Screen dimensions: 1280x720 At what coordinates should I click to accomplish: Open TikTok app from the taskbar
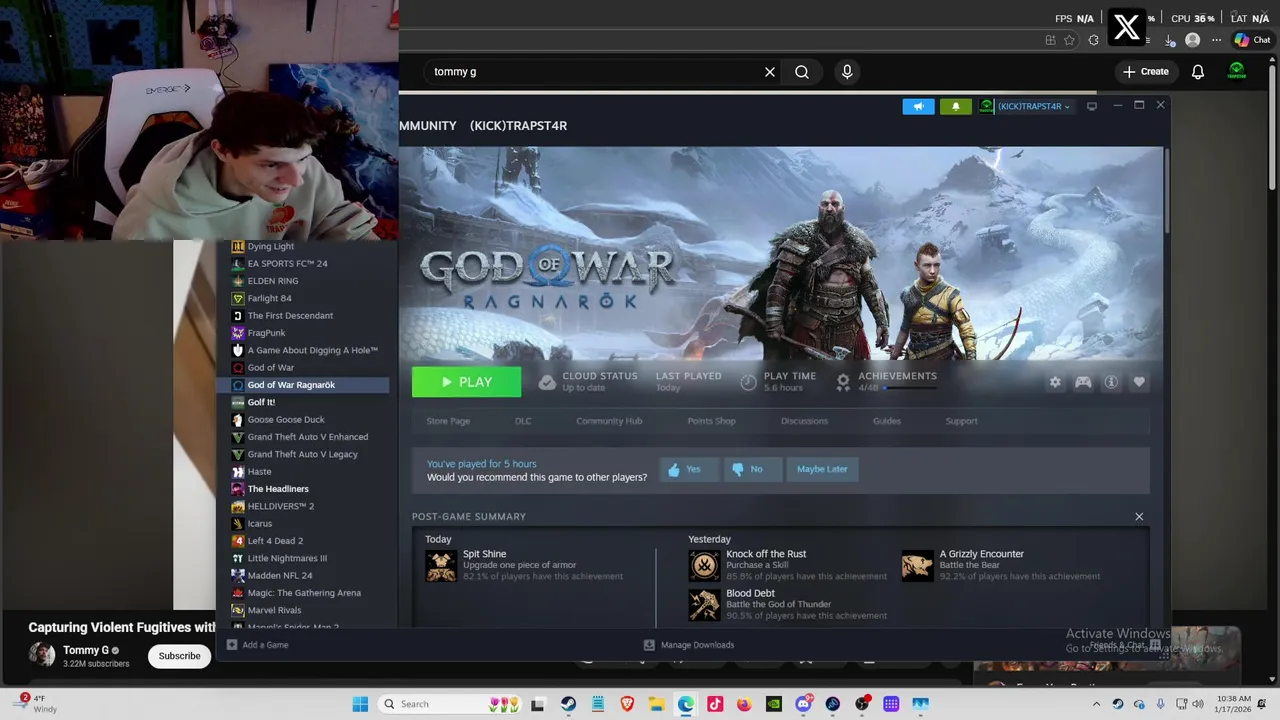point(715,704)
